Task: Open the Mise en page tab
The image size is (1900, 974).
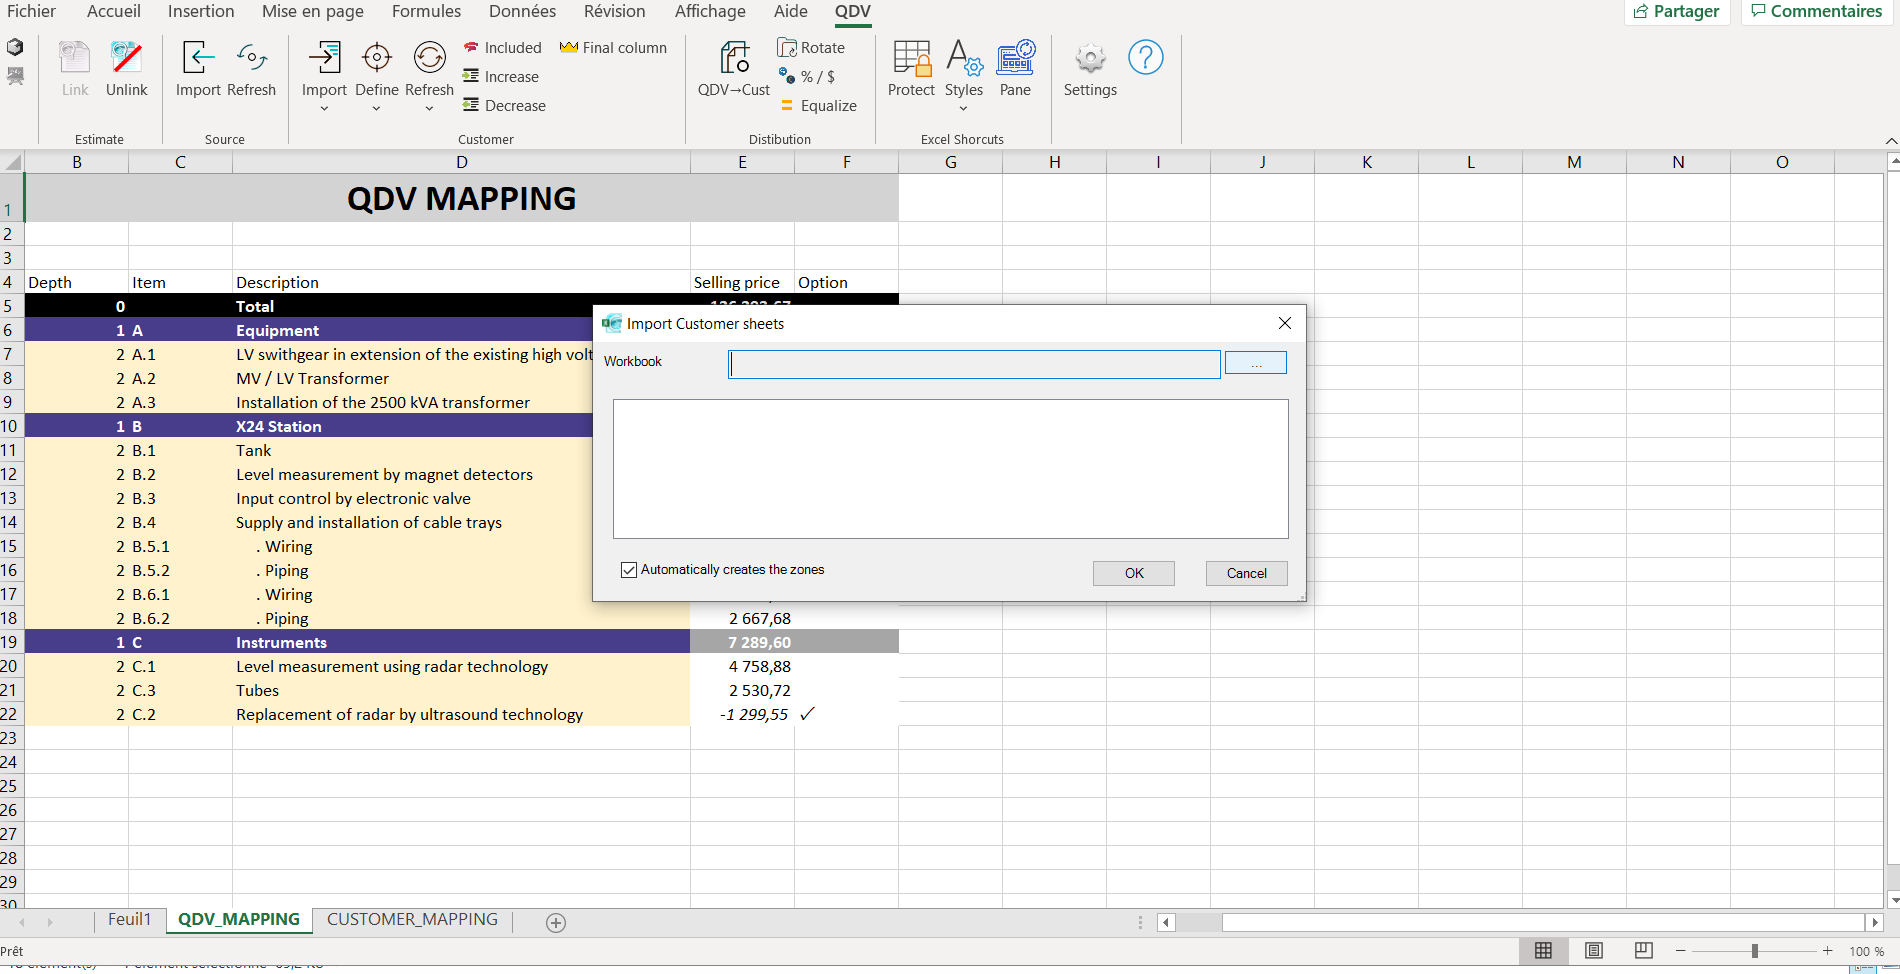Action: pos(313,11)
